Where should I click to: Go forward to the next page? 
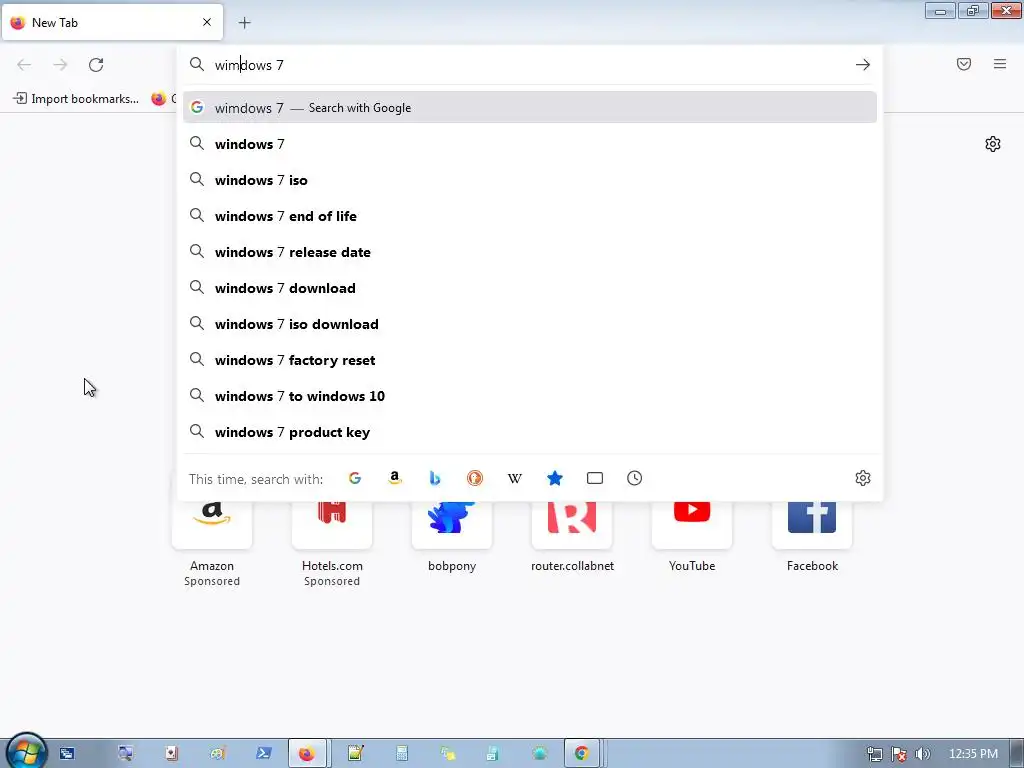coord(60,65)
